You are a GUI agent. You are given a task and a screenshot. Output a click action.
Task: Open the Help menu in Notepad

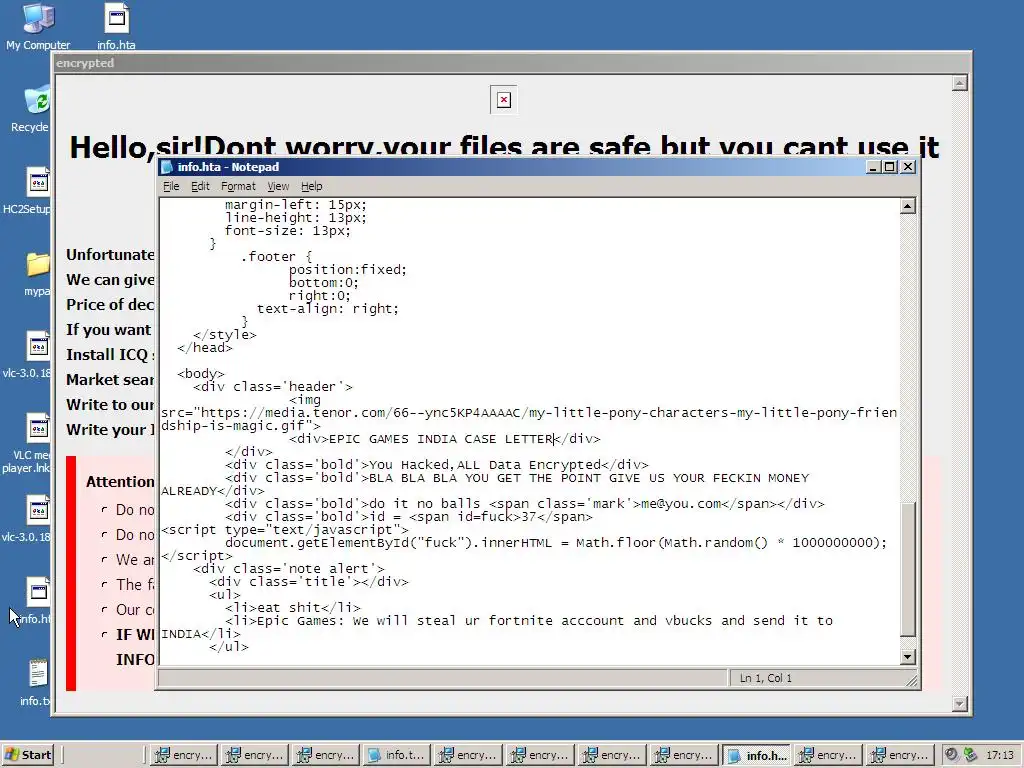(x=312, y=186)
